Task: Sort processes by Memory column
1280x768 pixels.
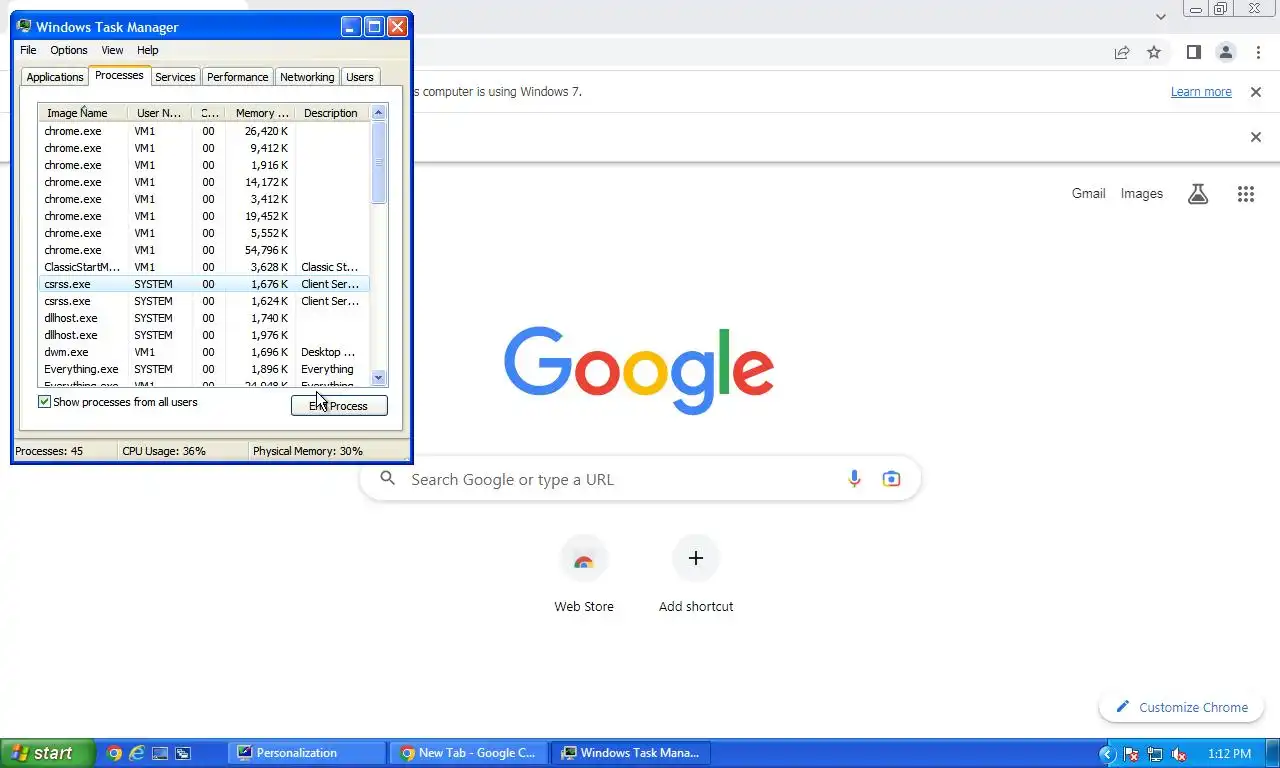Action: click(260, 113)
